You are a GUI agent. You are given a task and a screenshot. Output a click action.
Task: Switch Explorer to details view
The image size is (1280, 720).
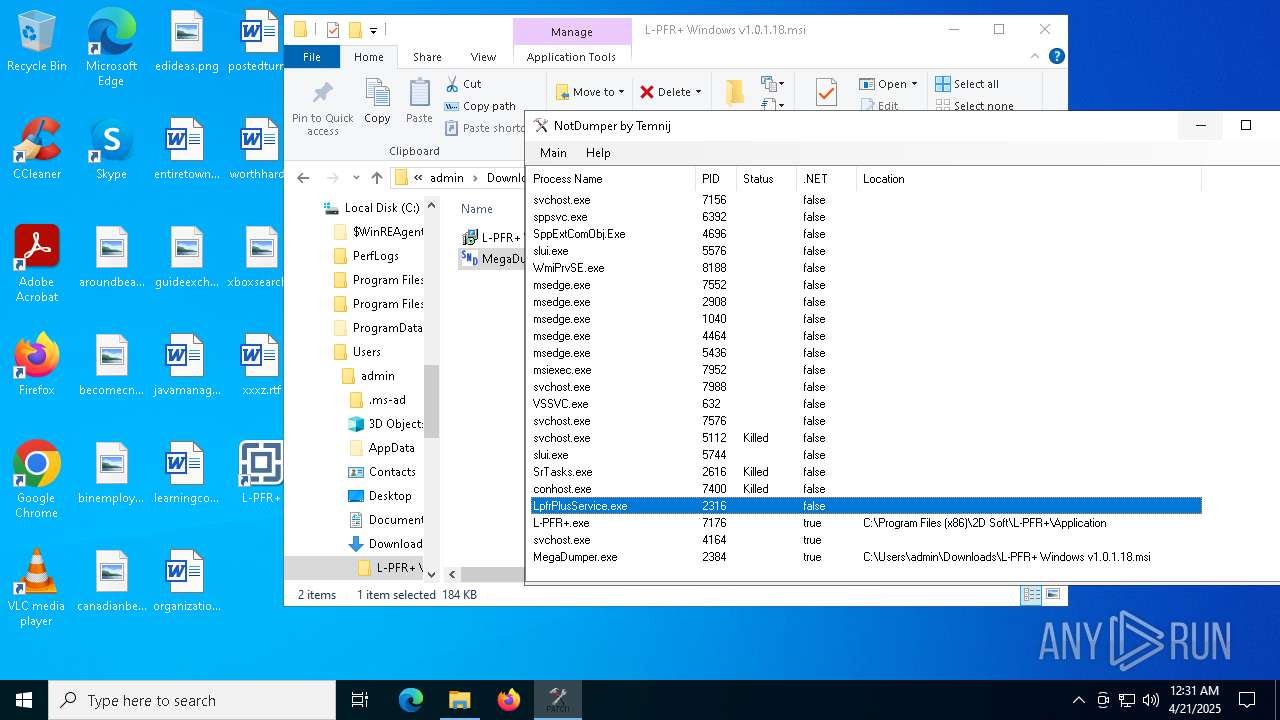(x=1031, y=595)
